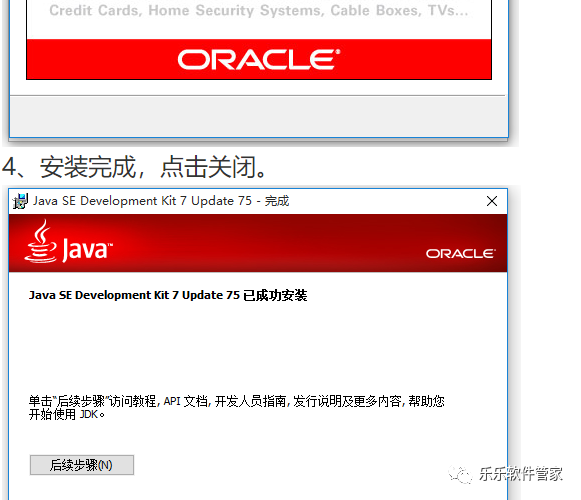Screen dimensions: 581x500
Task: Click the 发行说明及更多内容 text
Action: [347, 401]
